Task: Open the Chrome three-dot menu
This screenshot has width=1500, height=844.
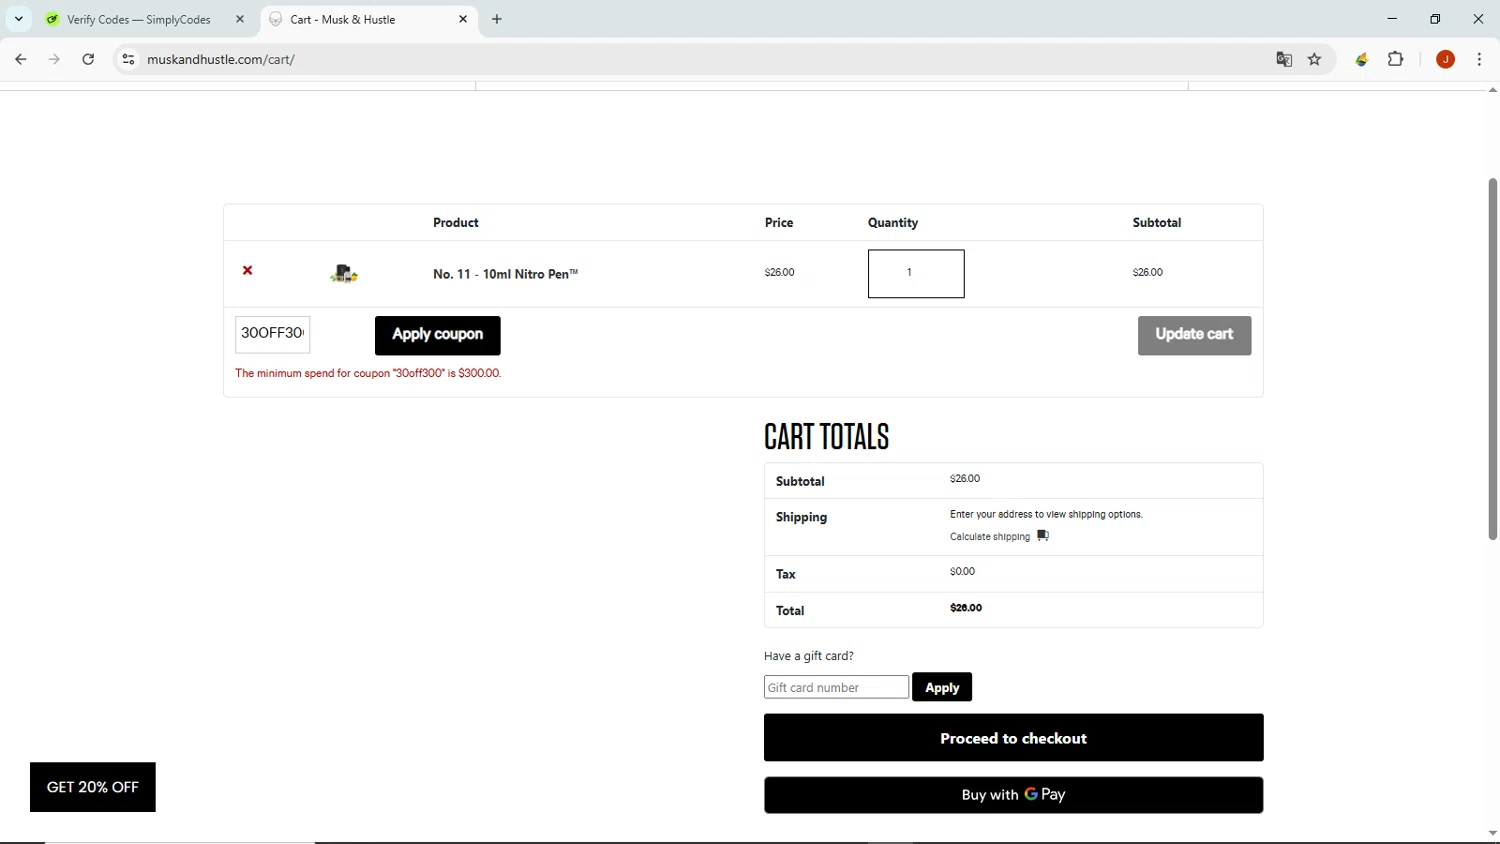Action: [1480, 59]
